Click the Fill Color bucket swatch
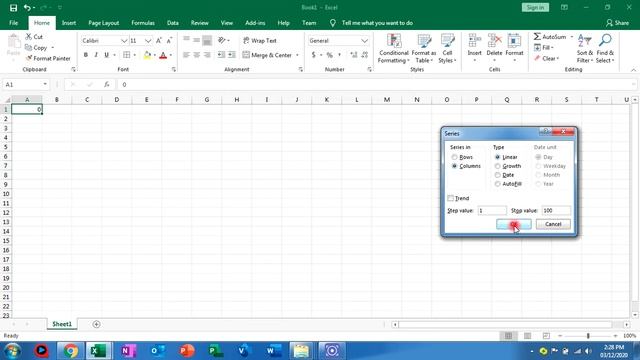Image resolution: width=640 pixels, height=360 pixels. 147,55
